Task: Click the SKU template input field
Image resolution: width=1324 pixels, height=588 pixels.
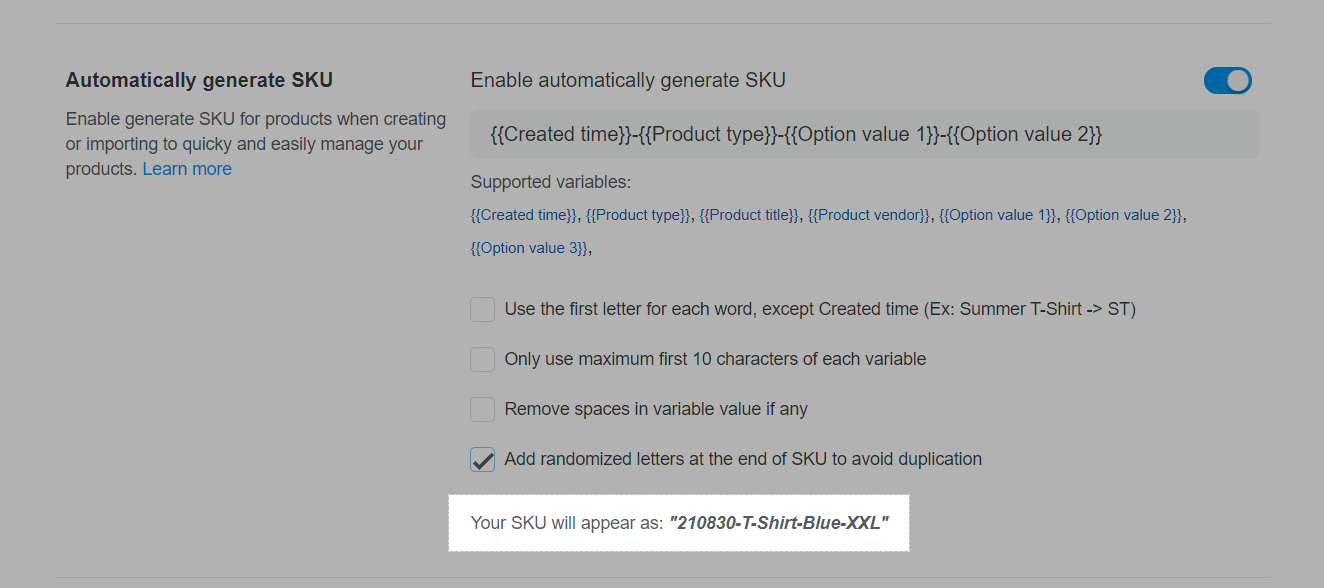Action: 864,134
